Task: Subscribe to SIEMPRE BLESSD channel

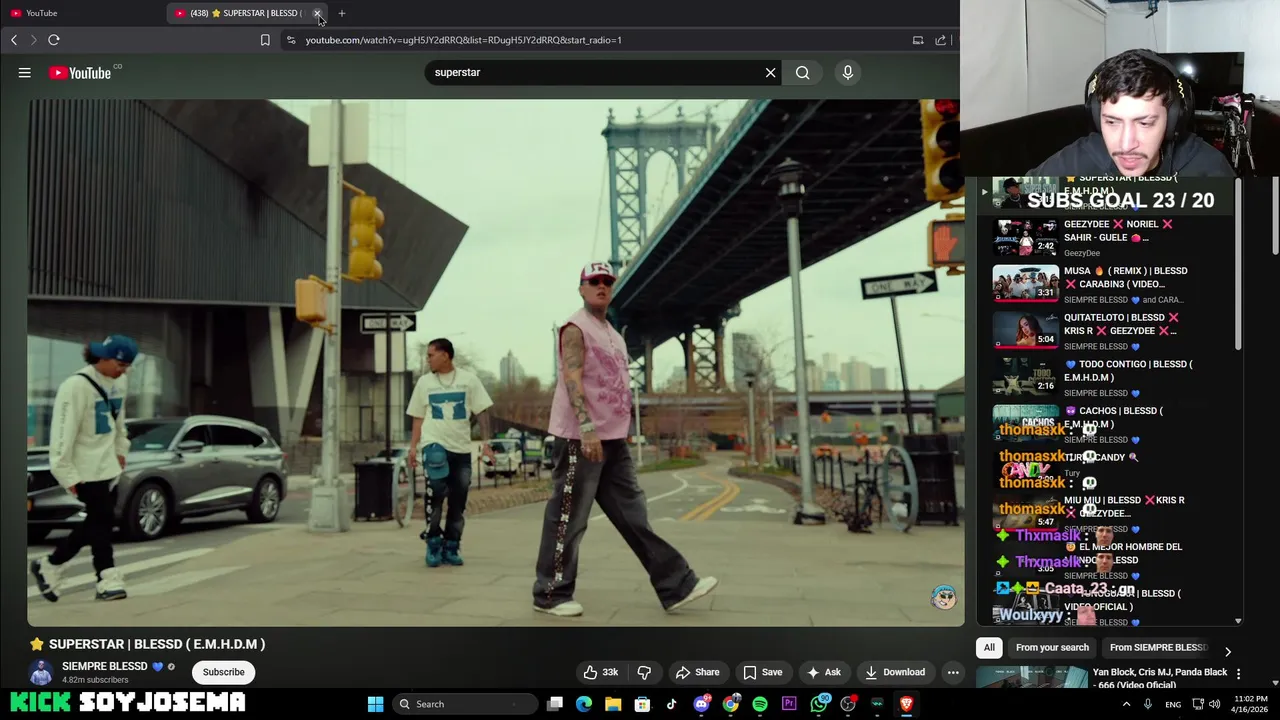Action: point(223,672)
